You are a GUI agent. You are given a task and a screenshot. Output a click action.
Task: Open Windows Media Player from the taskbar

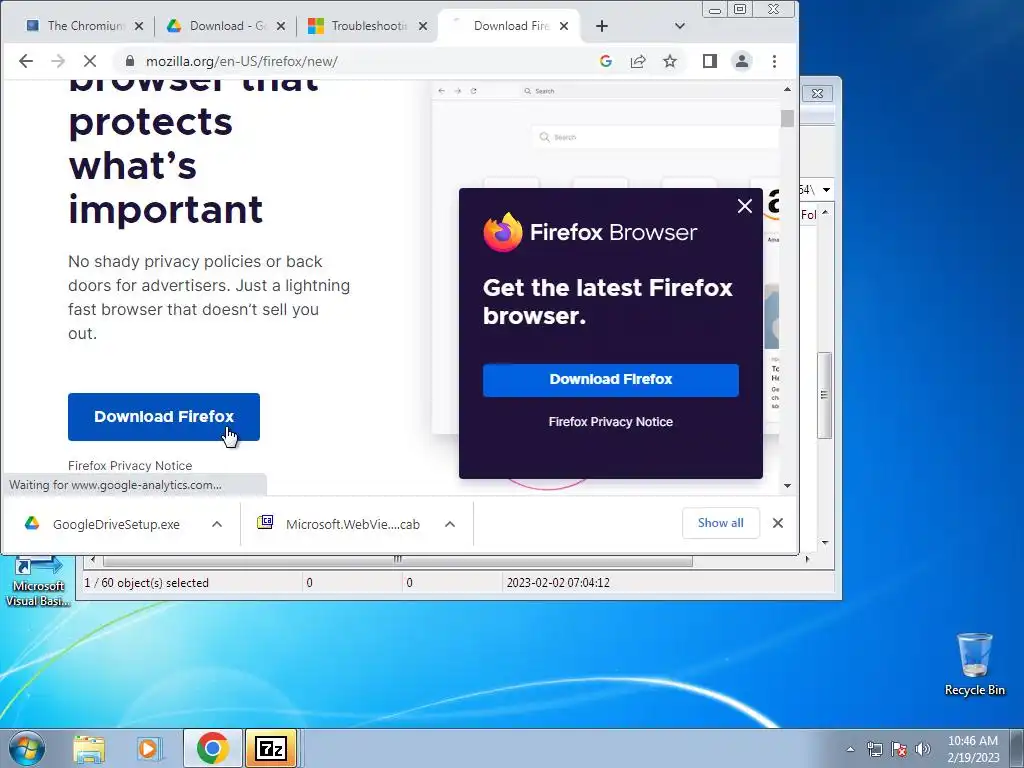(x=150, y=749)
